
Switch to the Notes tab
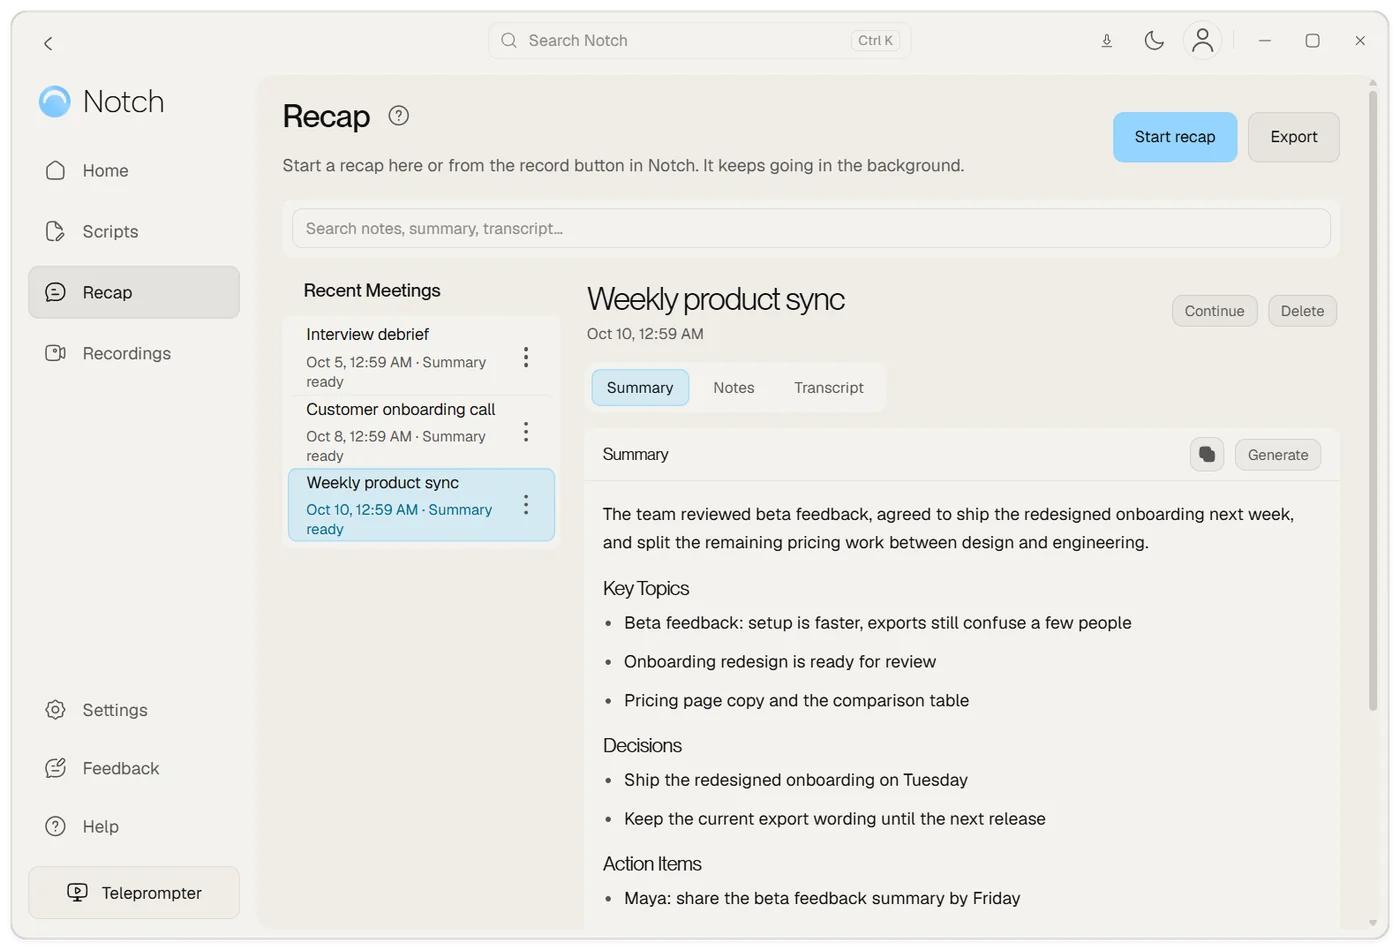click(x=734, y=388)
